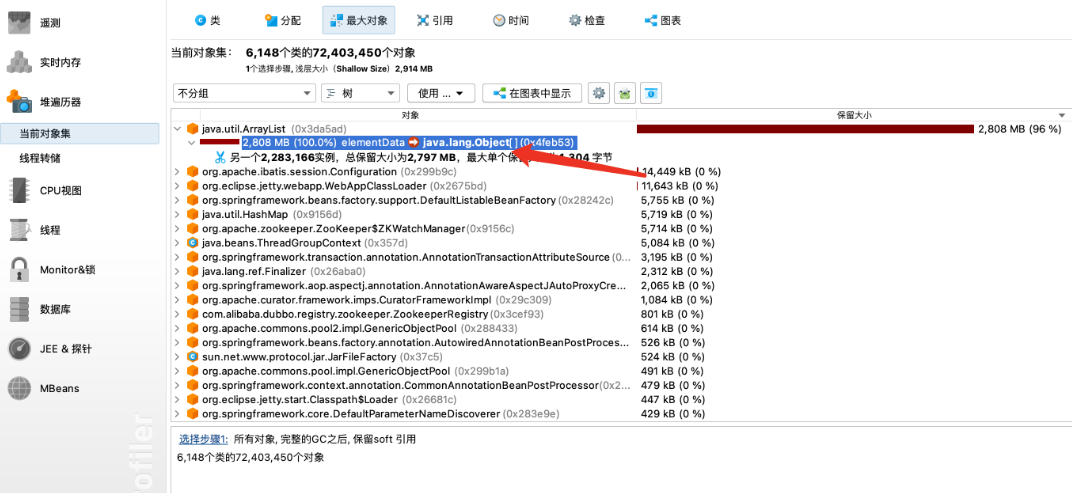Expand AnnotationTransactionAttributeSource row
The width and height of the screenshot is (1072, 493).
point(178,257)
